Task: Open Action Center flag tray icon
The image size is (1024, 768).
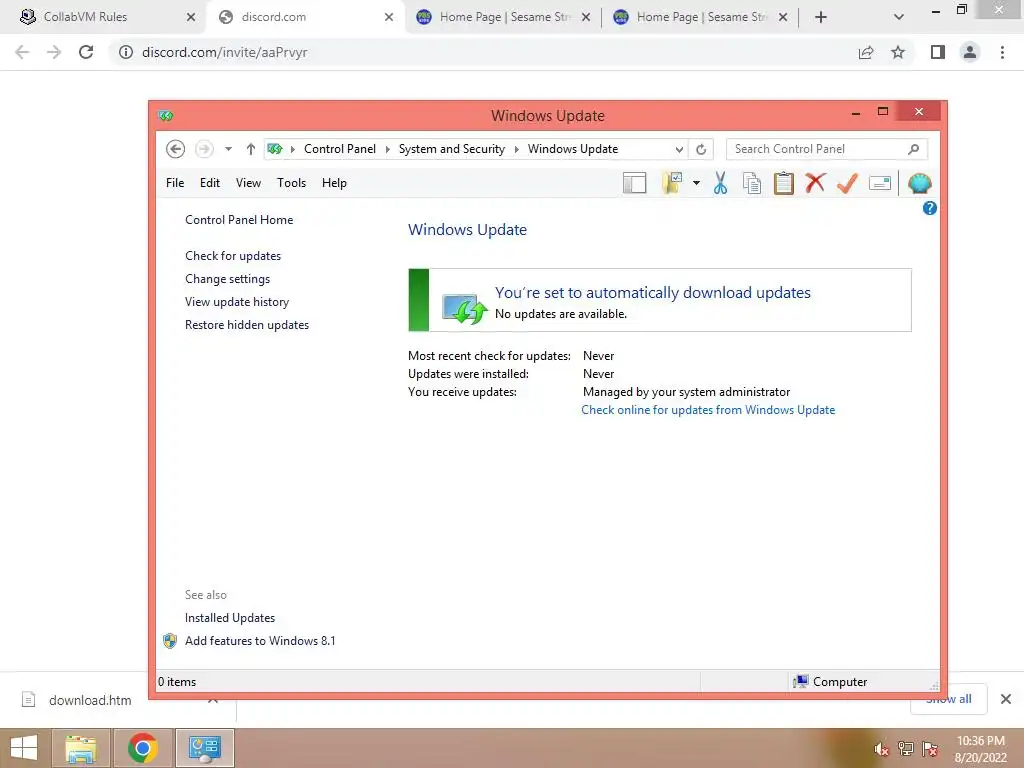Action: coord(930,749)
